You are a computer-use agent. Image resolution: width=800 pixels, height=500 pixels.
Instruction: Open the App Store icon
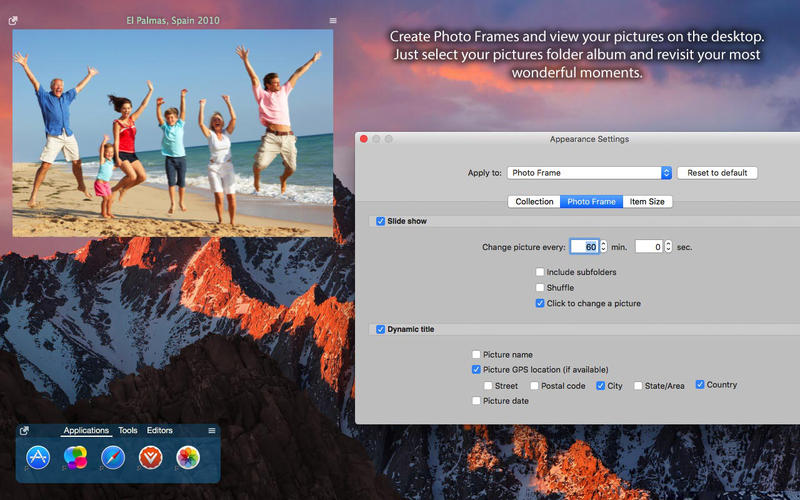39,458
